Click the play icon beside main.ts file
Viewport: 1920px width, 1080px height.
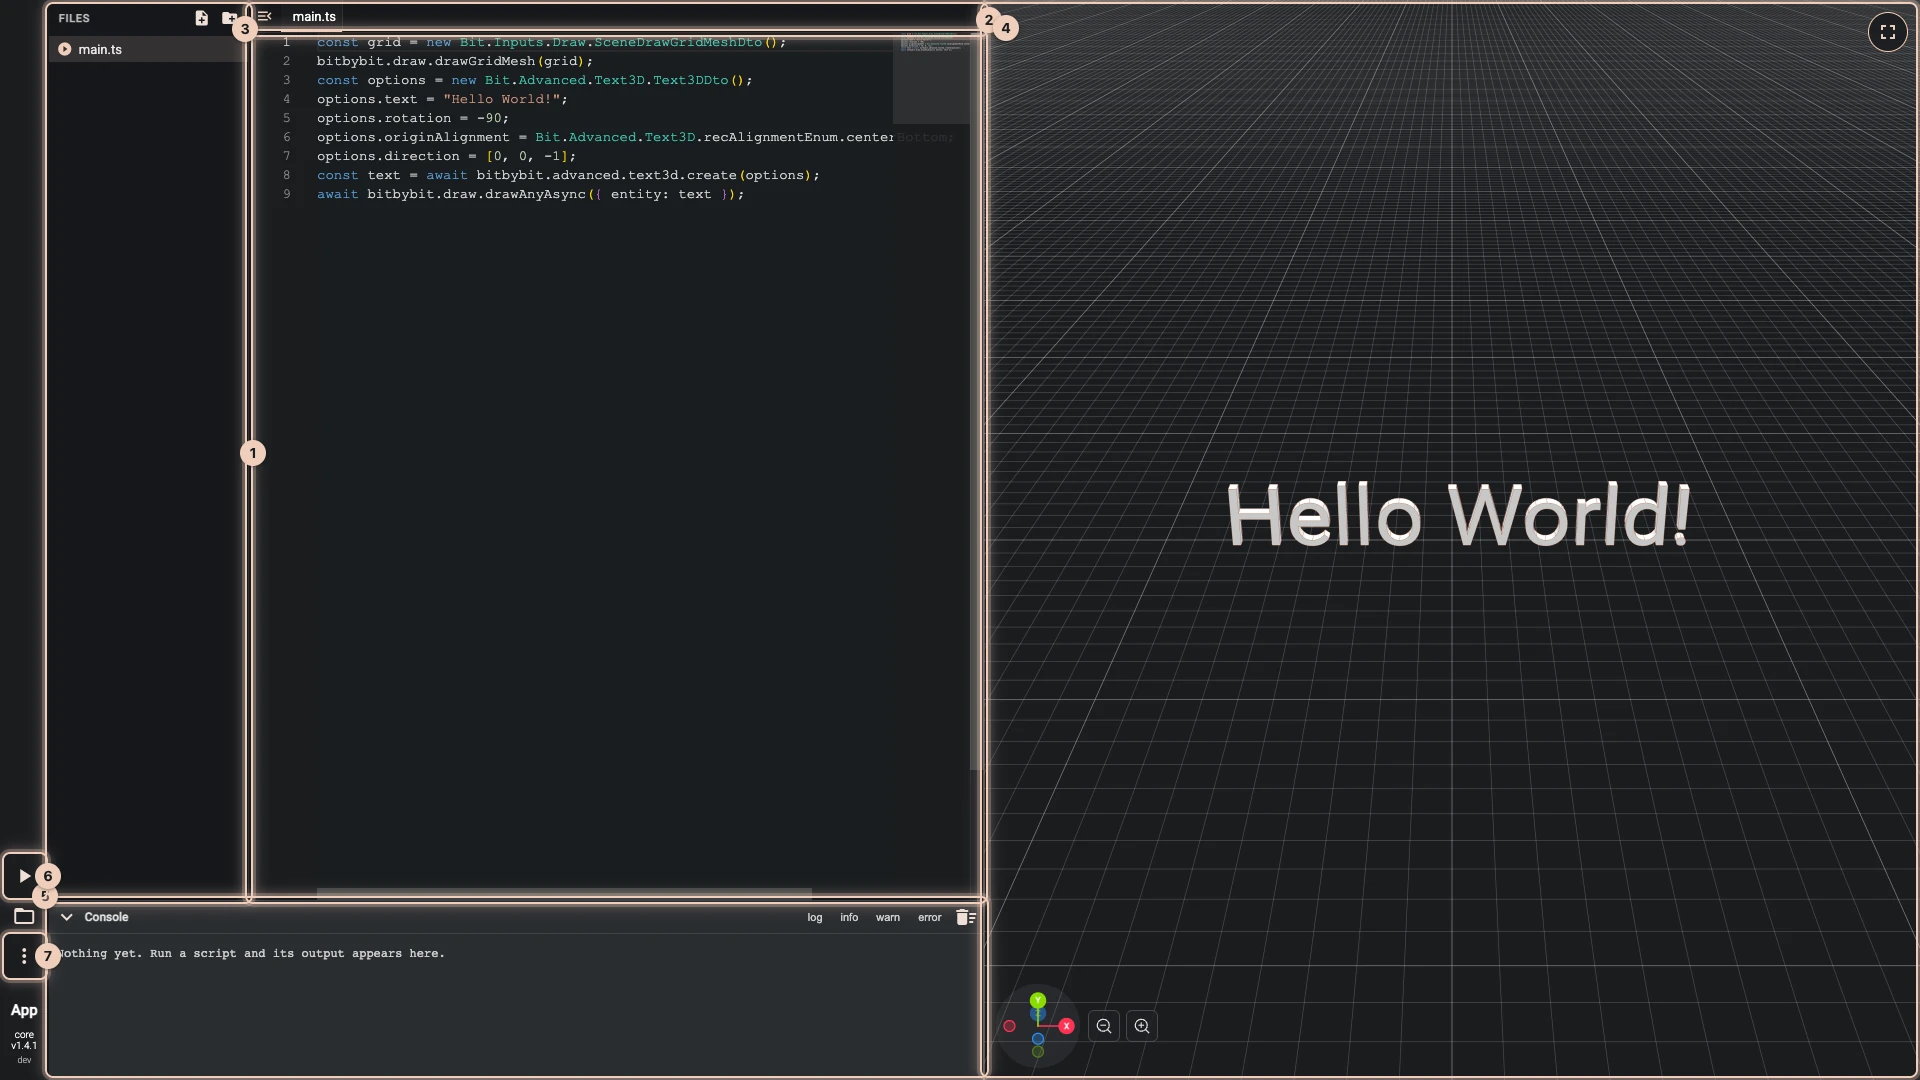pos(64,49)
